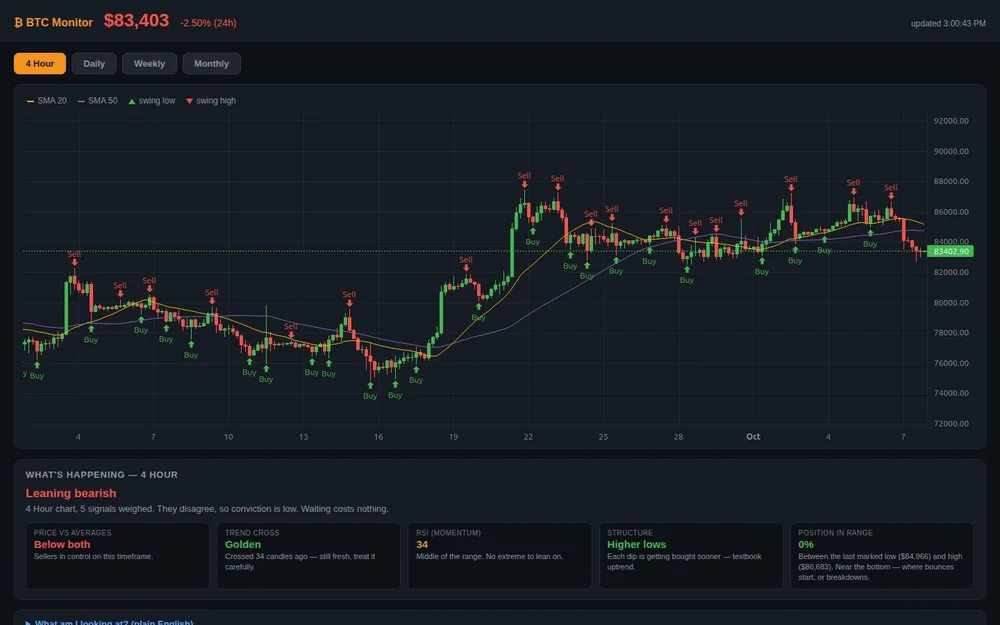
Task: Toggle the swing high legend entry
Action: click(210, 101)
